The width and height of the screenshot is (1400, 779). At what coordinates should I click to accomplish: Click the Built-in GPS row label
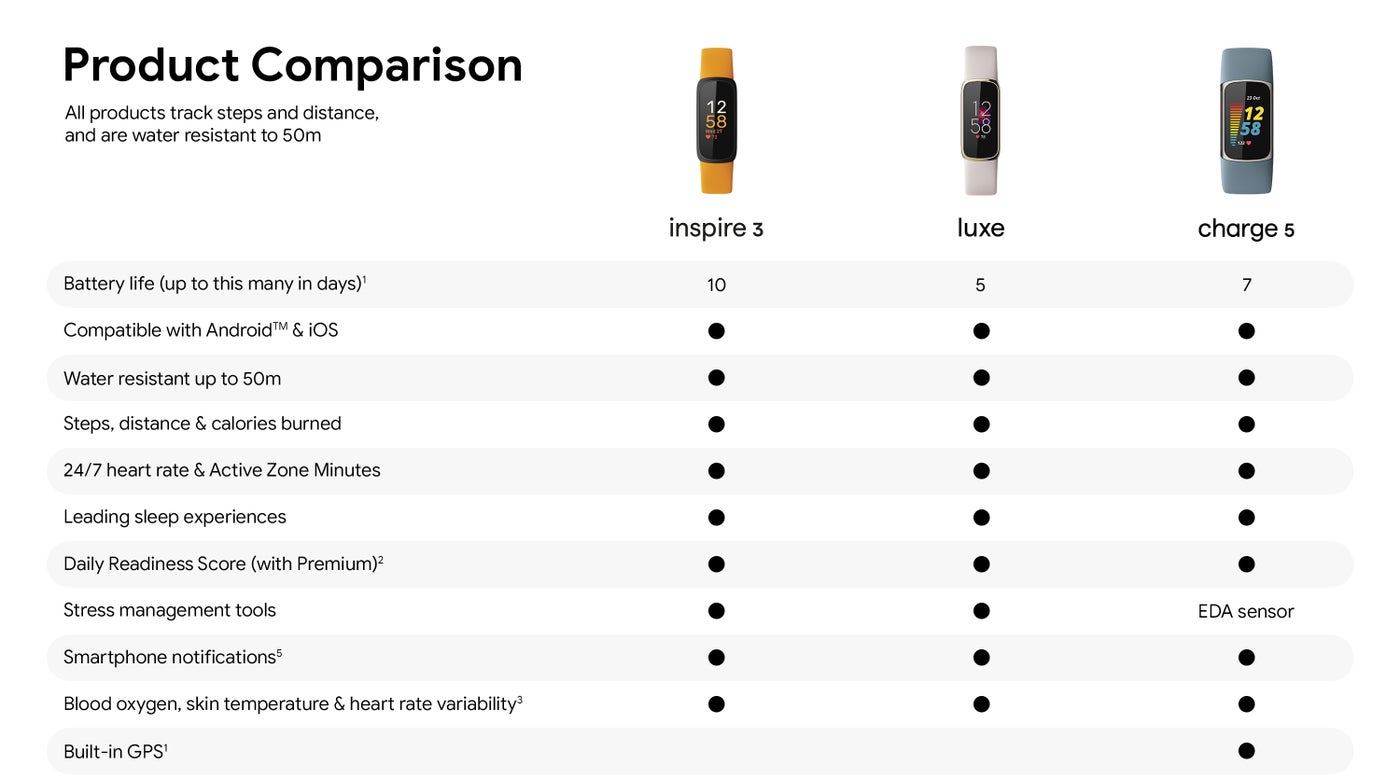(x=115, y=752)
